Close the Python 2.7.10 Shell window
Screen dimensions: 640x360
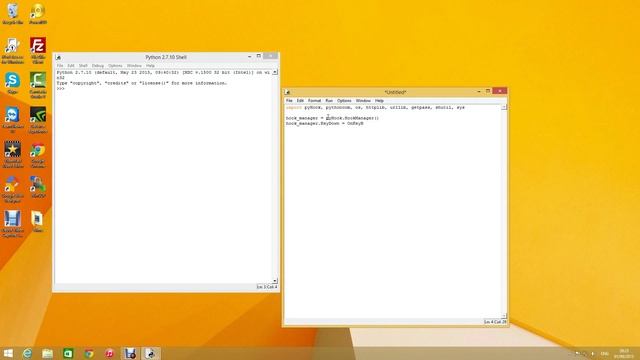click(x=271, y=56)
